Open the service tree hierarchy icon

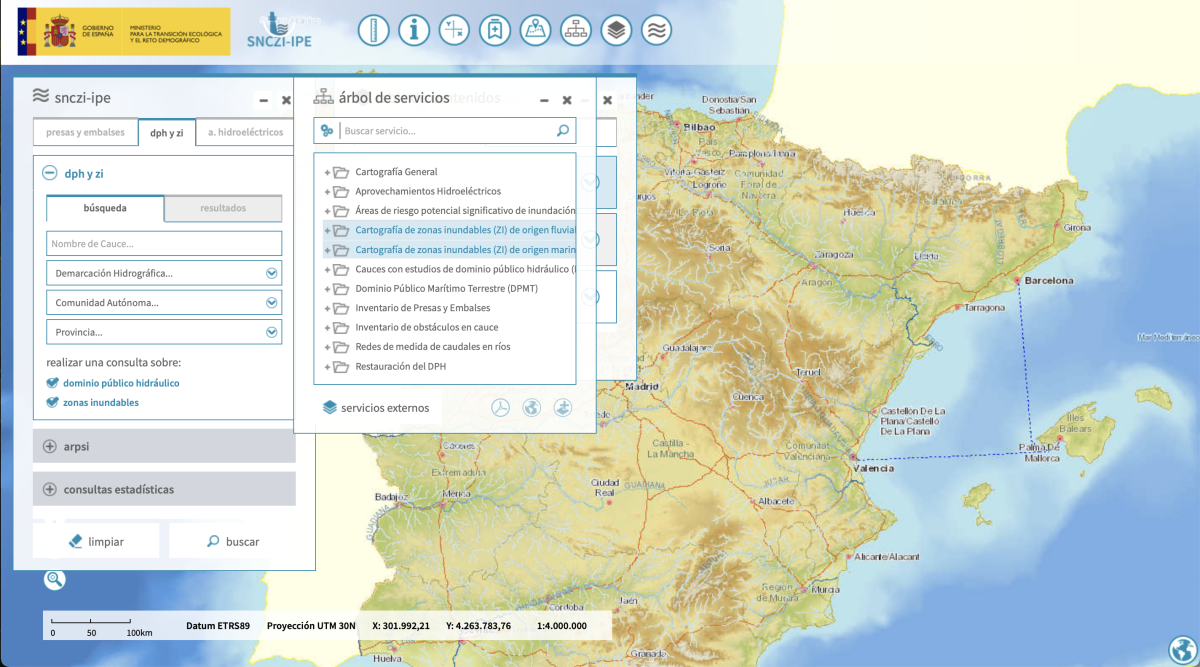click(575, 30)
